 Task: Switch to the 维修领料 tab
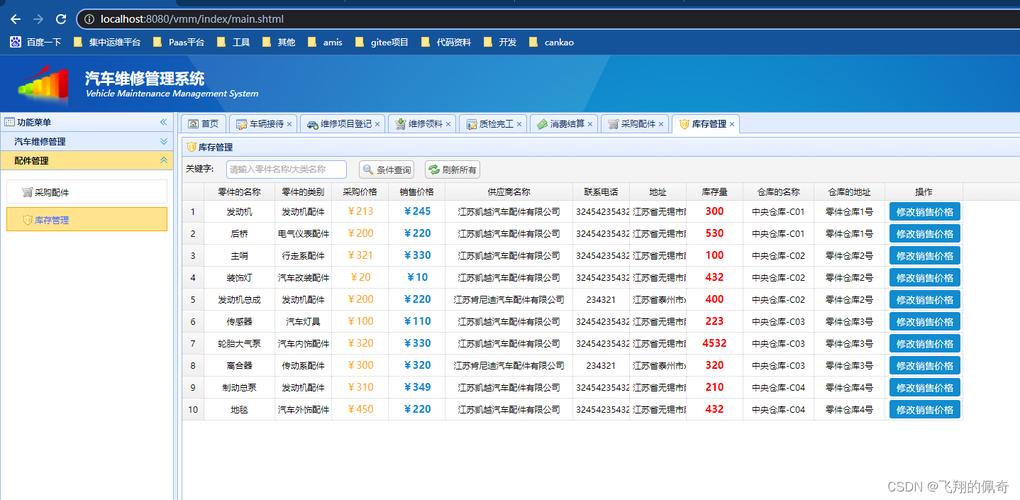tap(420, 124)
